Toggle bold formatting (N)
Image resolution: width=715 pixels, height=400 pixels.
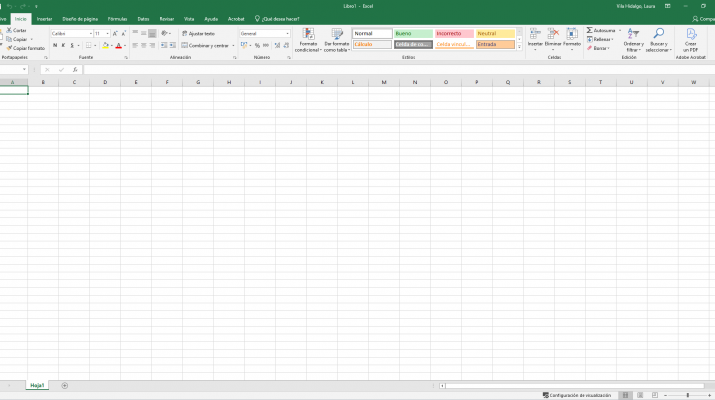55,46
